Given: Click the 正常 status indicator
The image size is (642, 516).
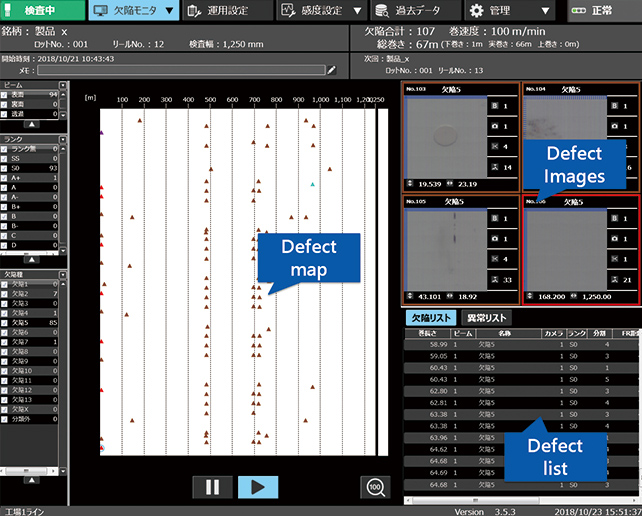Looking at the screenshot, I should (605, 10).
